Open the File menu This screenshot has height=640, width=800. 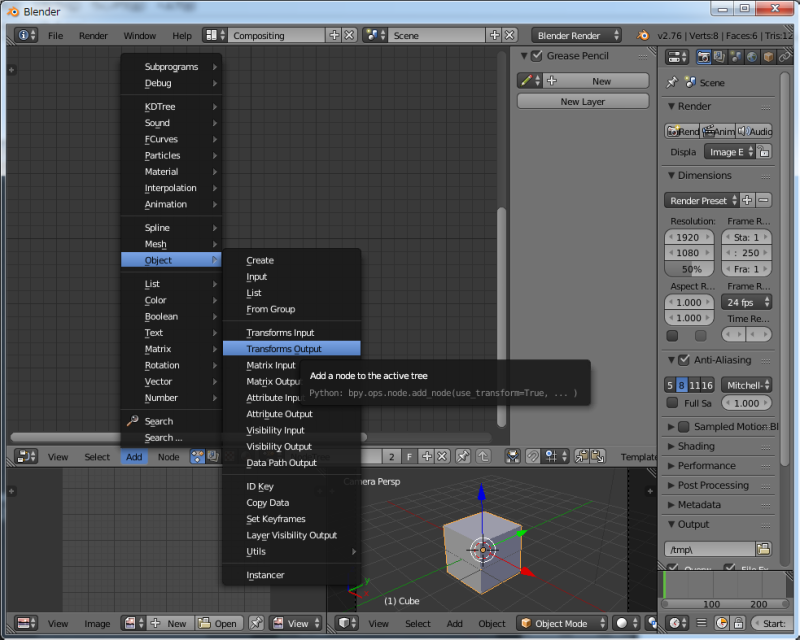(56, 35)
